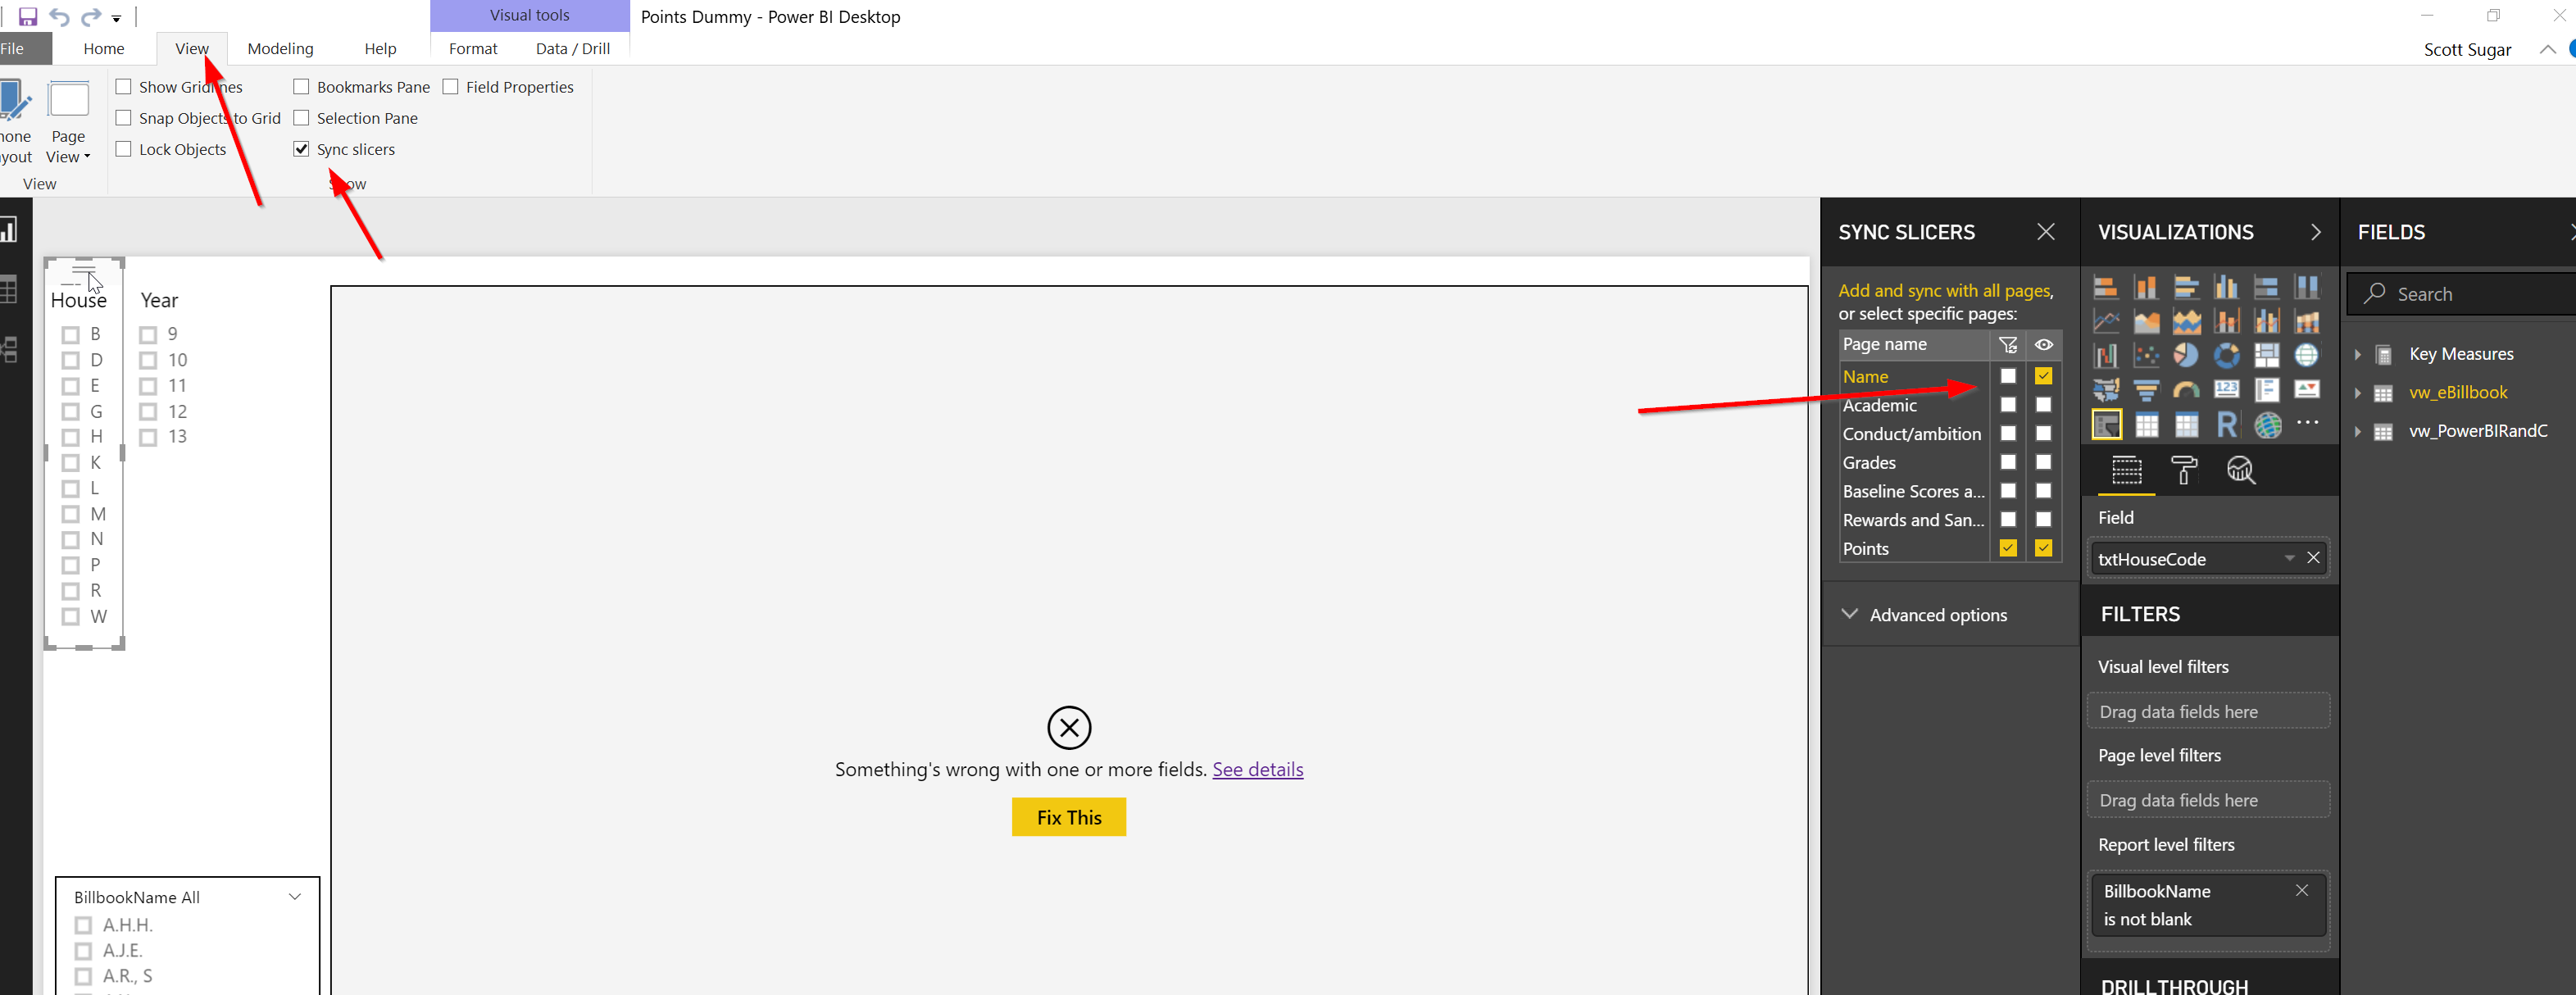Open the See details link
The width and height of the screenshot is (2576, 995).
(1258, 769)
